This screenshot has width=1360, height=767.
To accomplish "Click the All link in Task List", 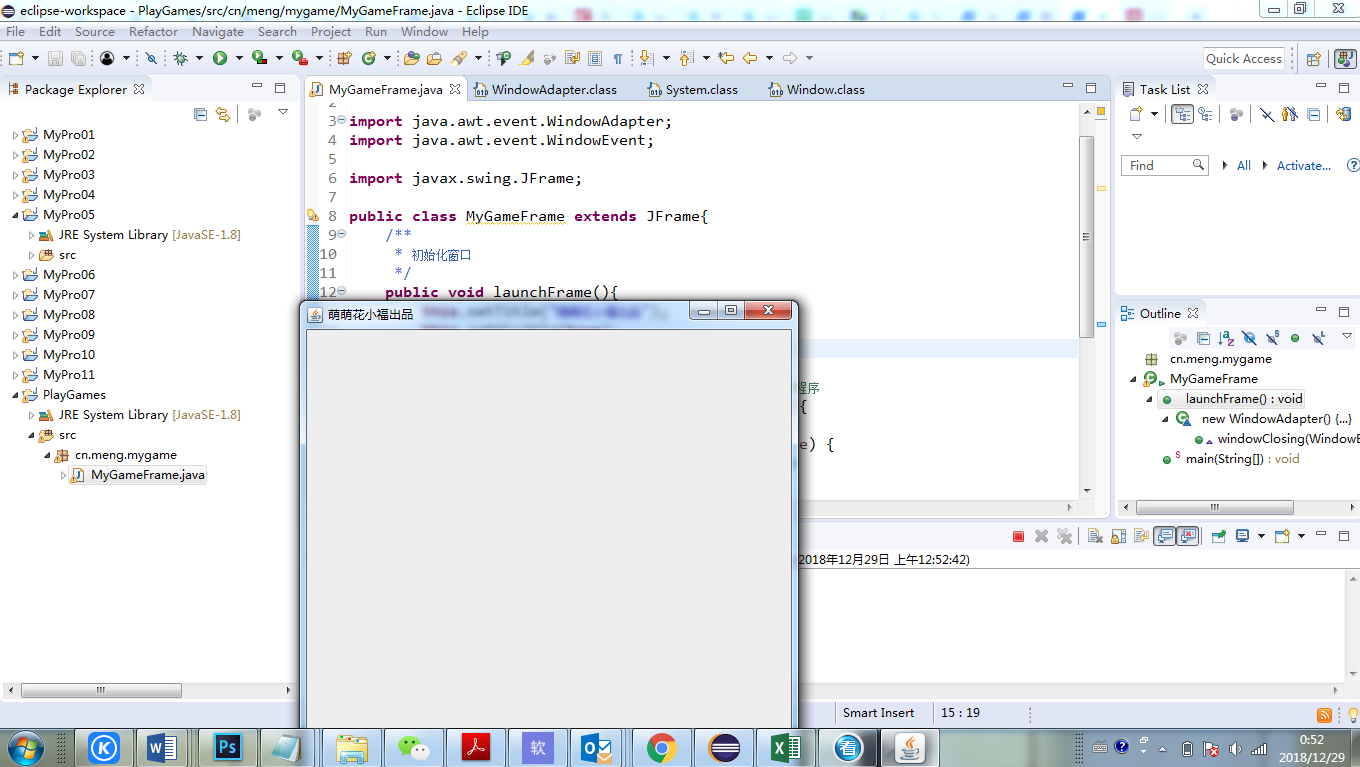I will 1243,166.
